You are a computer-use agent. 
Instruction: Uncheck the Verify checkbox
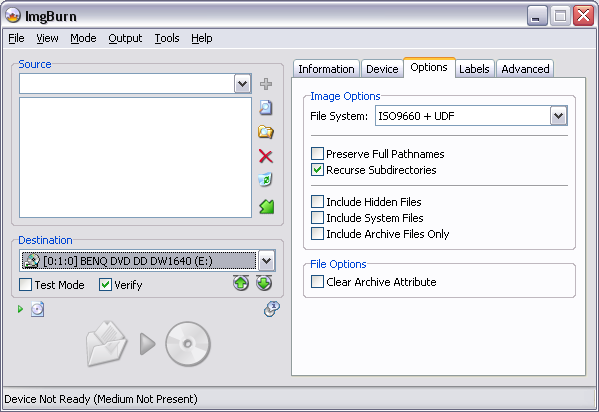[x=105, y=285]
